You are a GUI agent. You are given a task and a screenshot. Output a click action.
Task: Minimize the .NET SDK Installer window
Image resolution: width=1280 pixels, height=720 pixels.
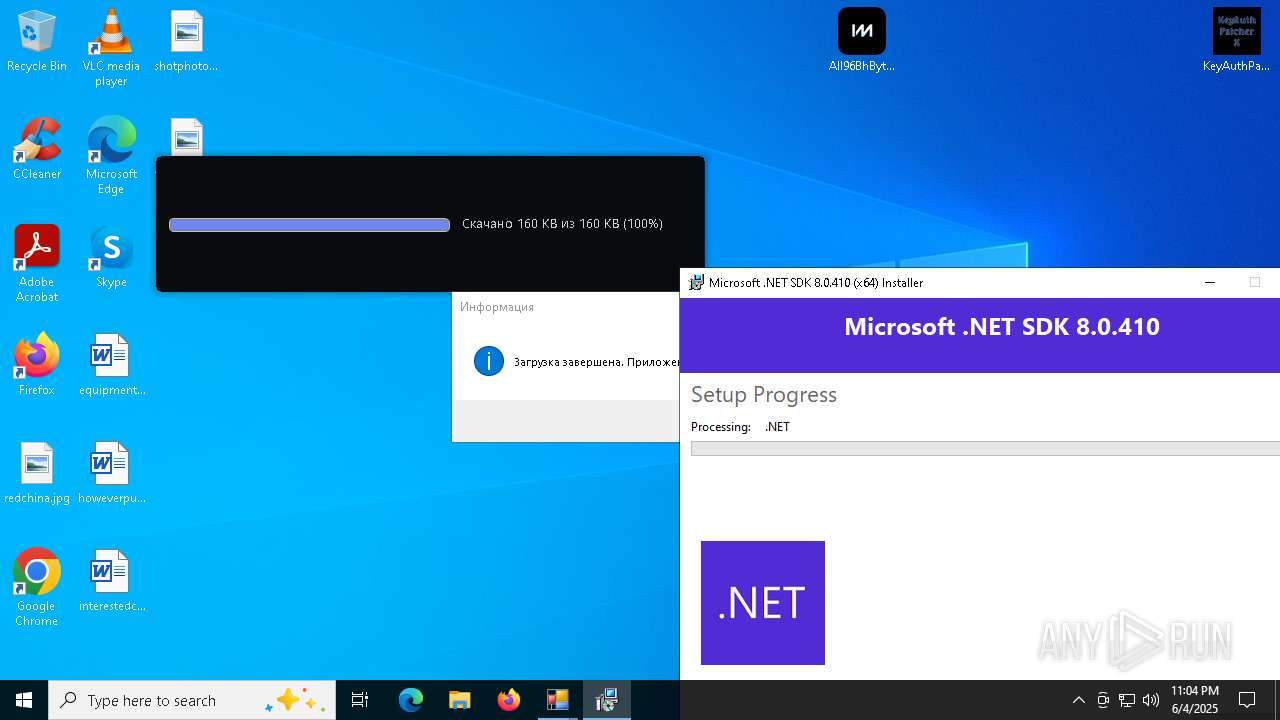[1210, 283]
